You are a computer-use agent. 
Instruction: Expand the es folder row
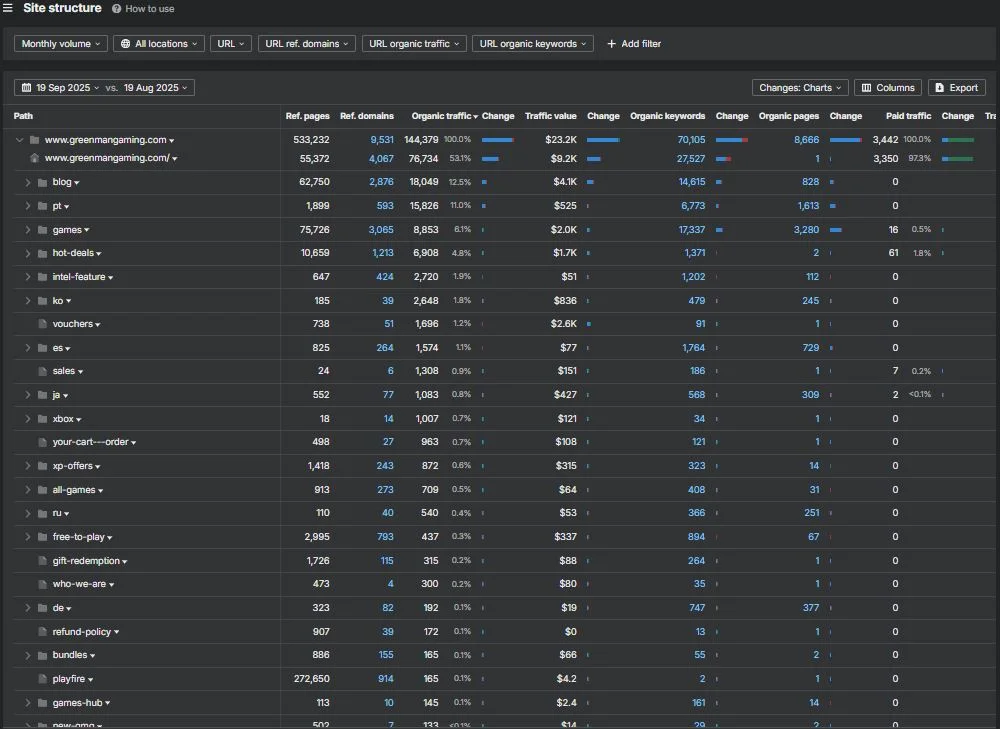tap(27, 348)
